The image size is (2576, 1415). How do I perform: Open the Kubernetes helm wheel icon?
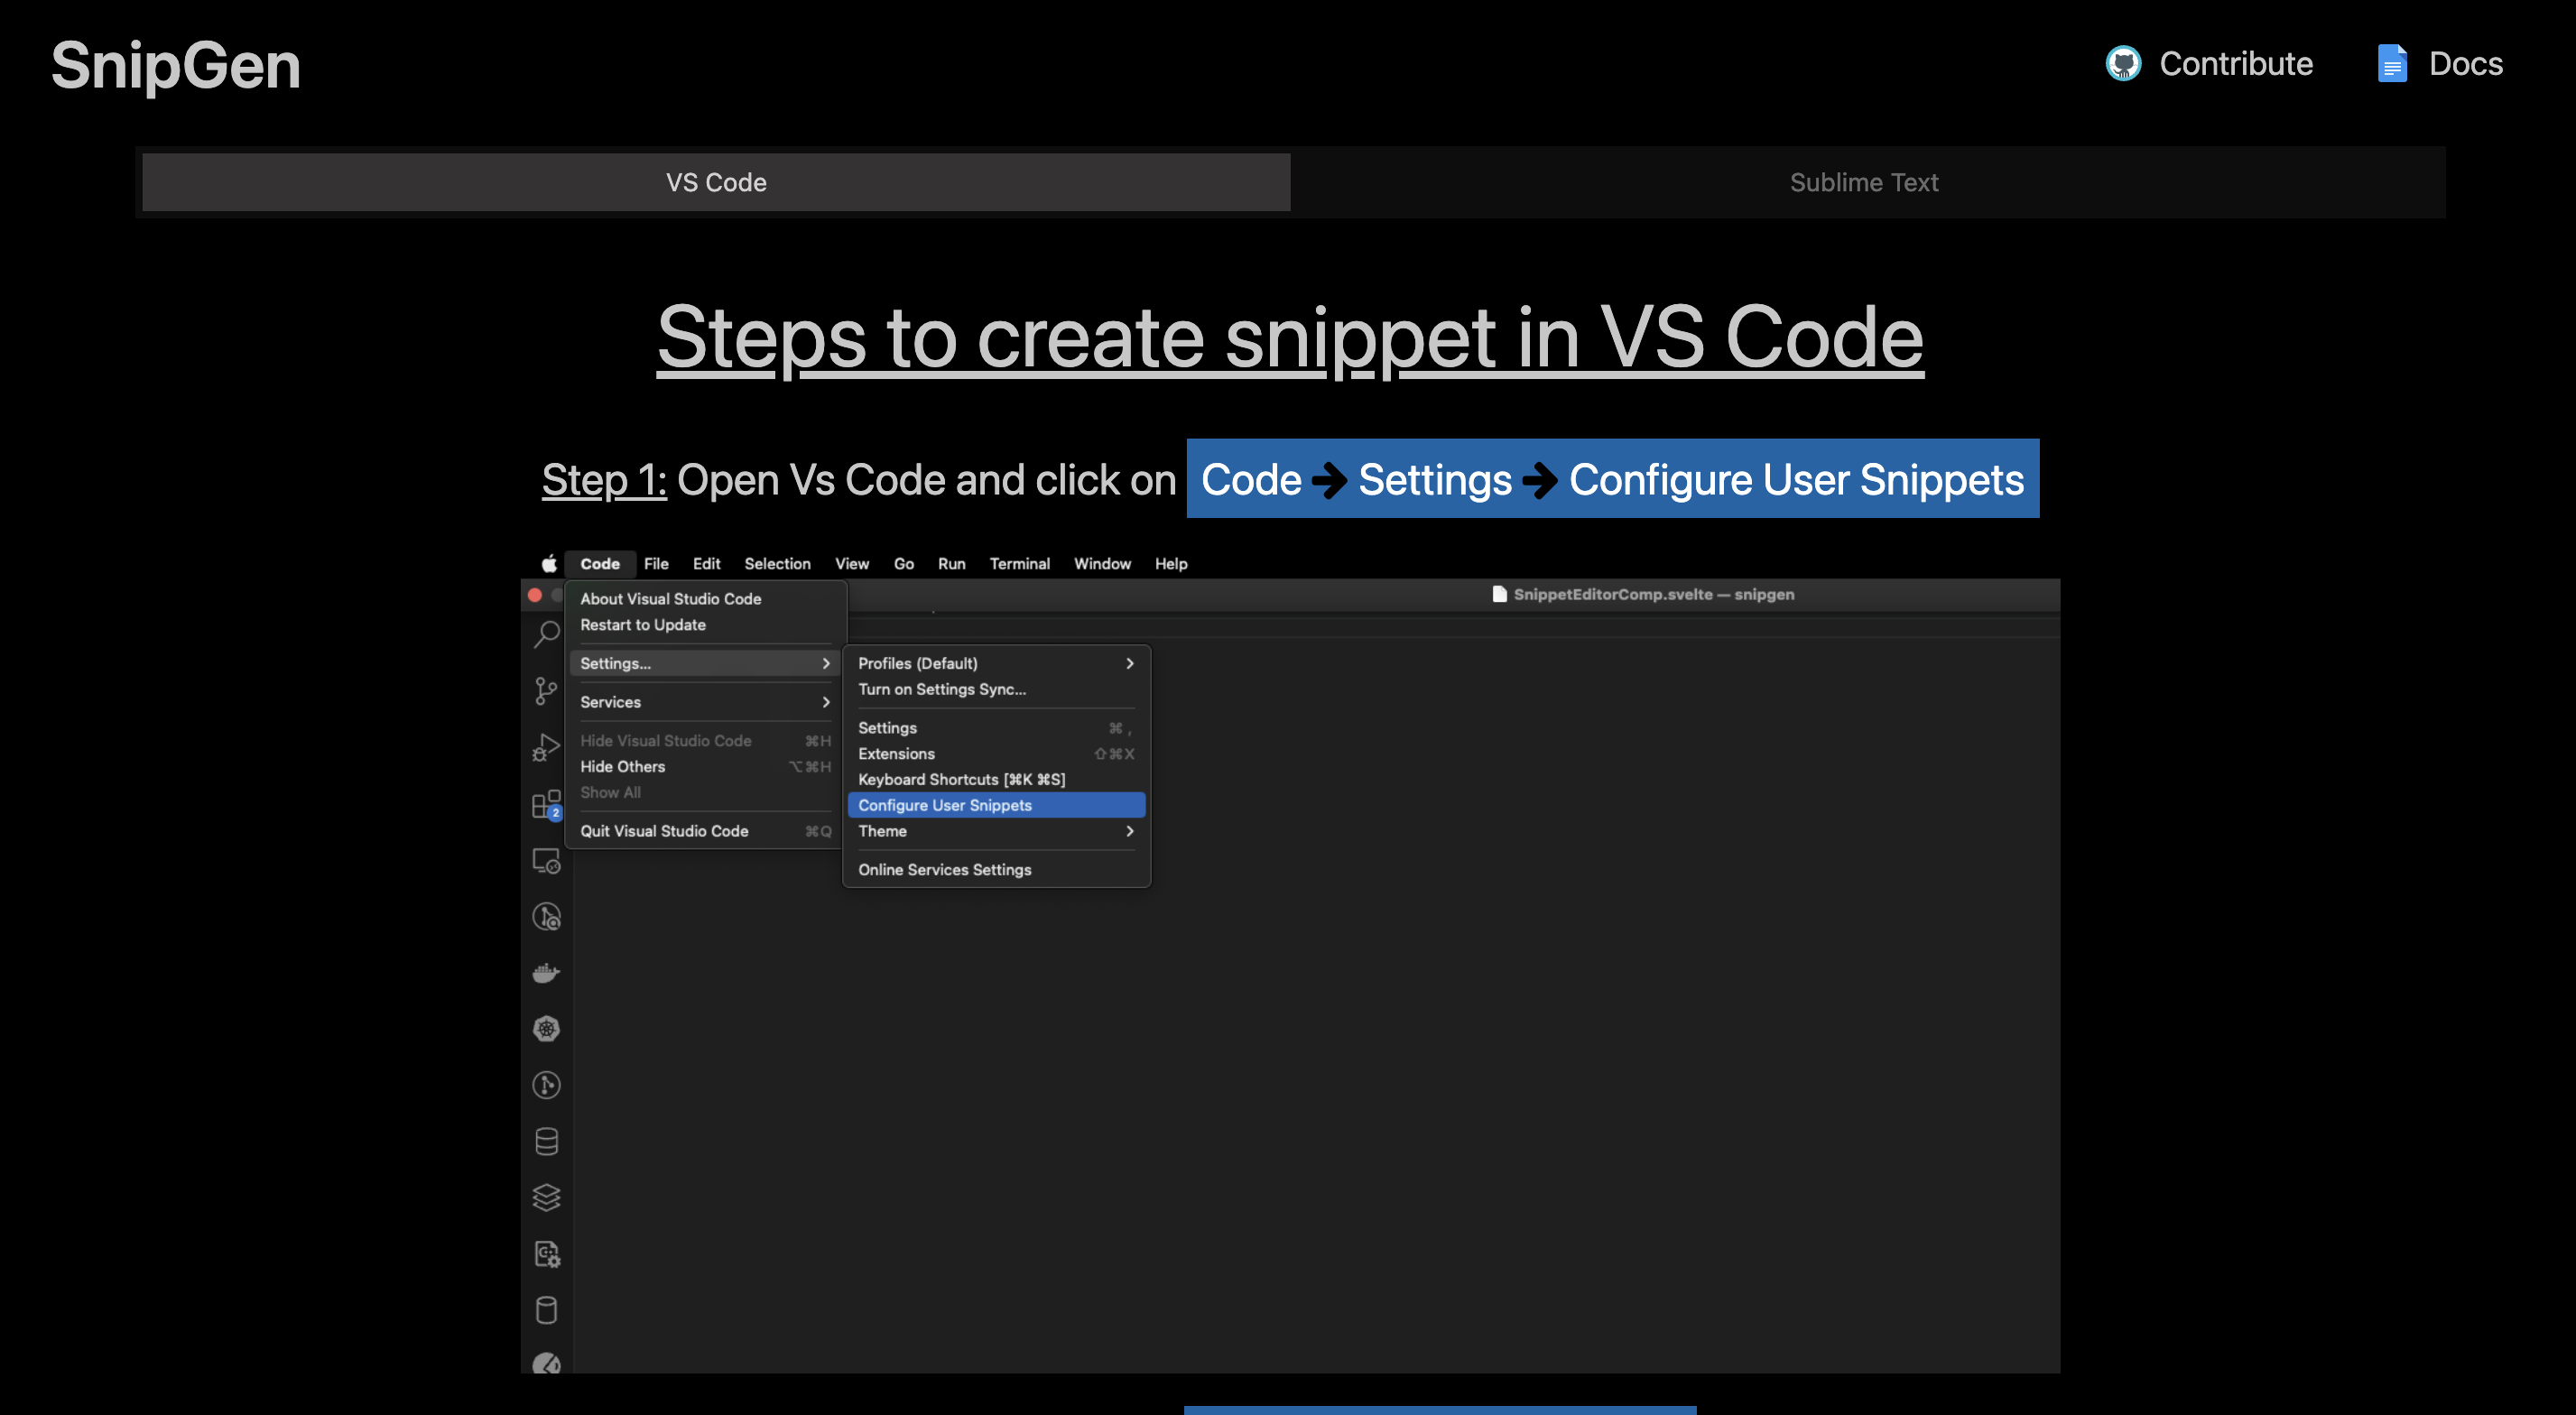tap(546, 1029)
